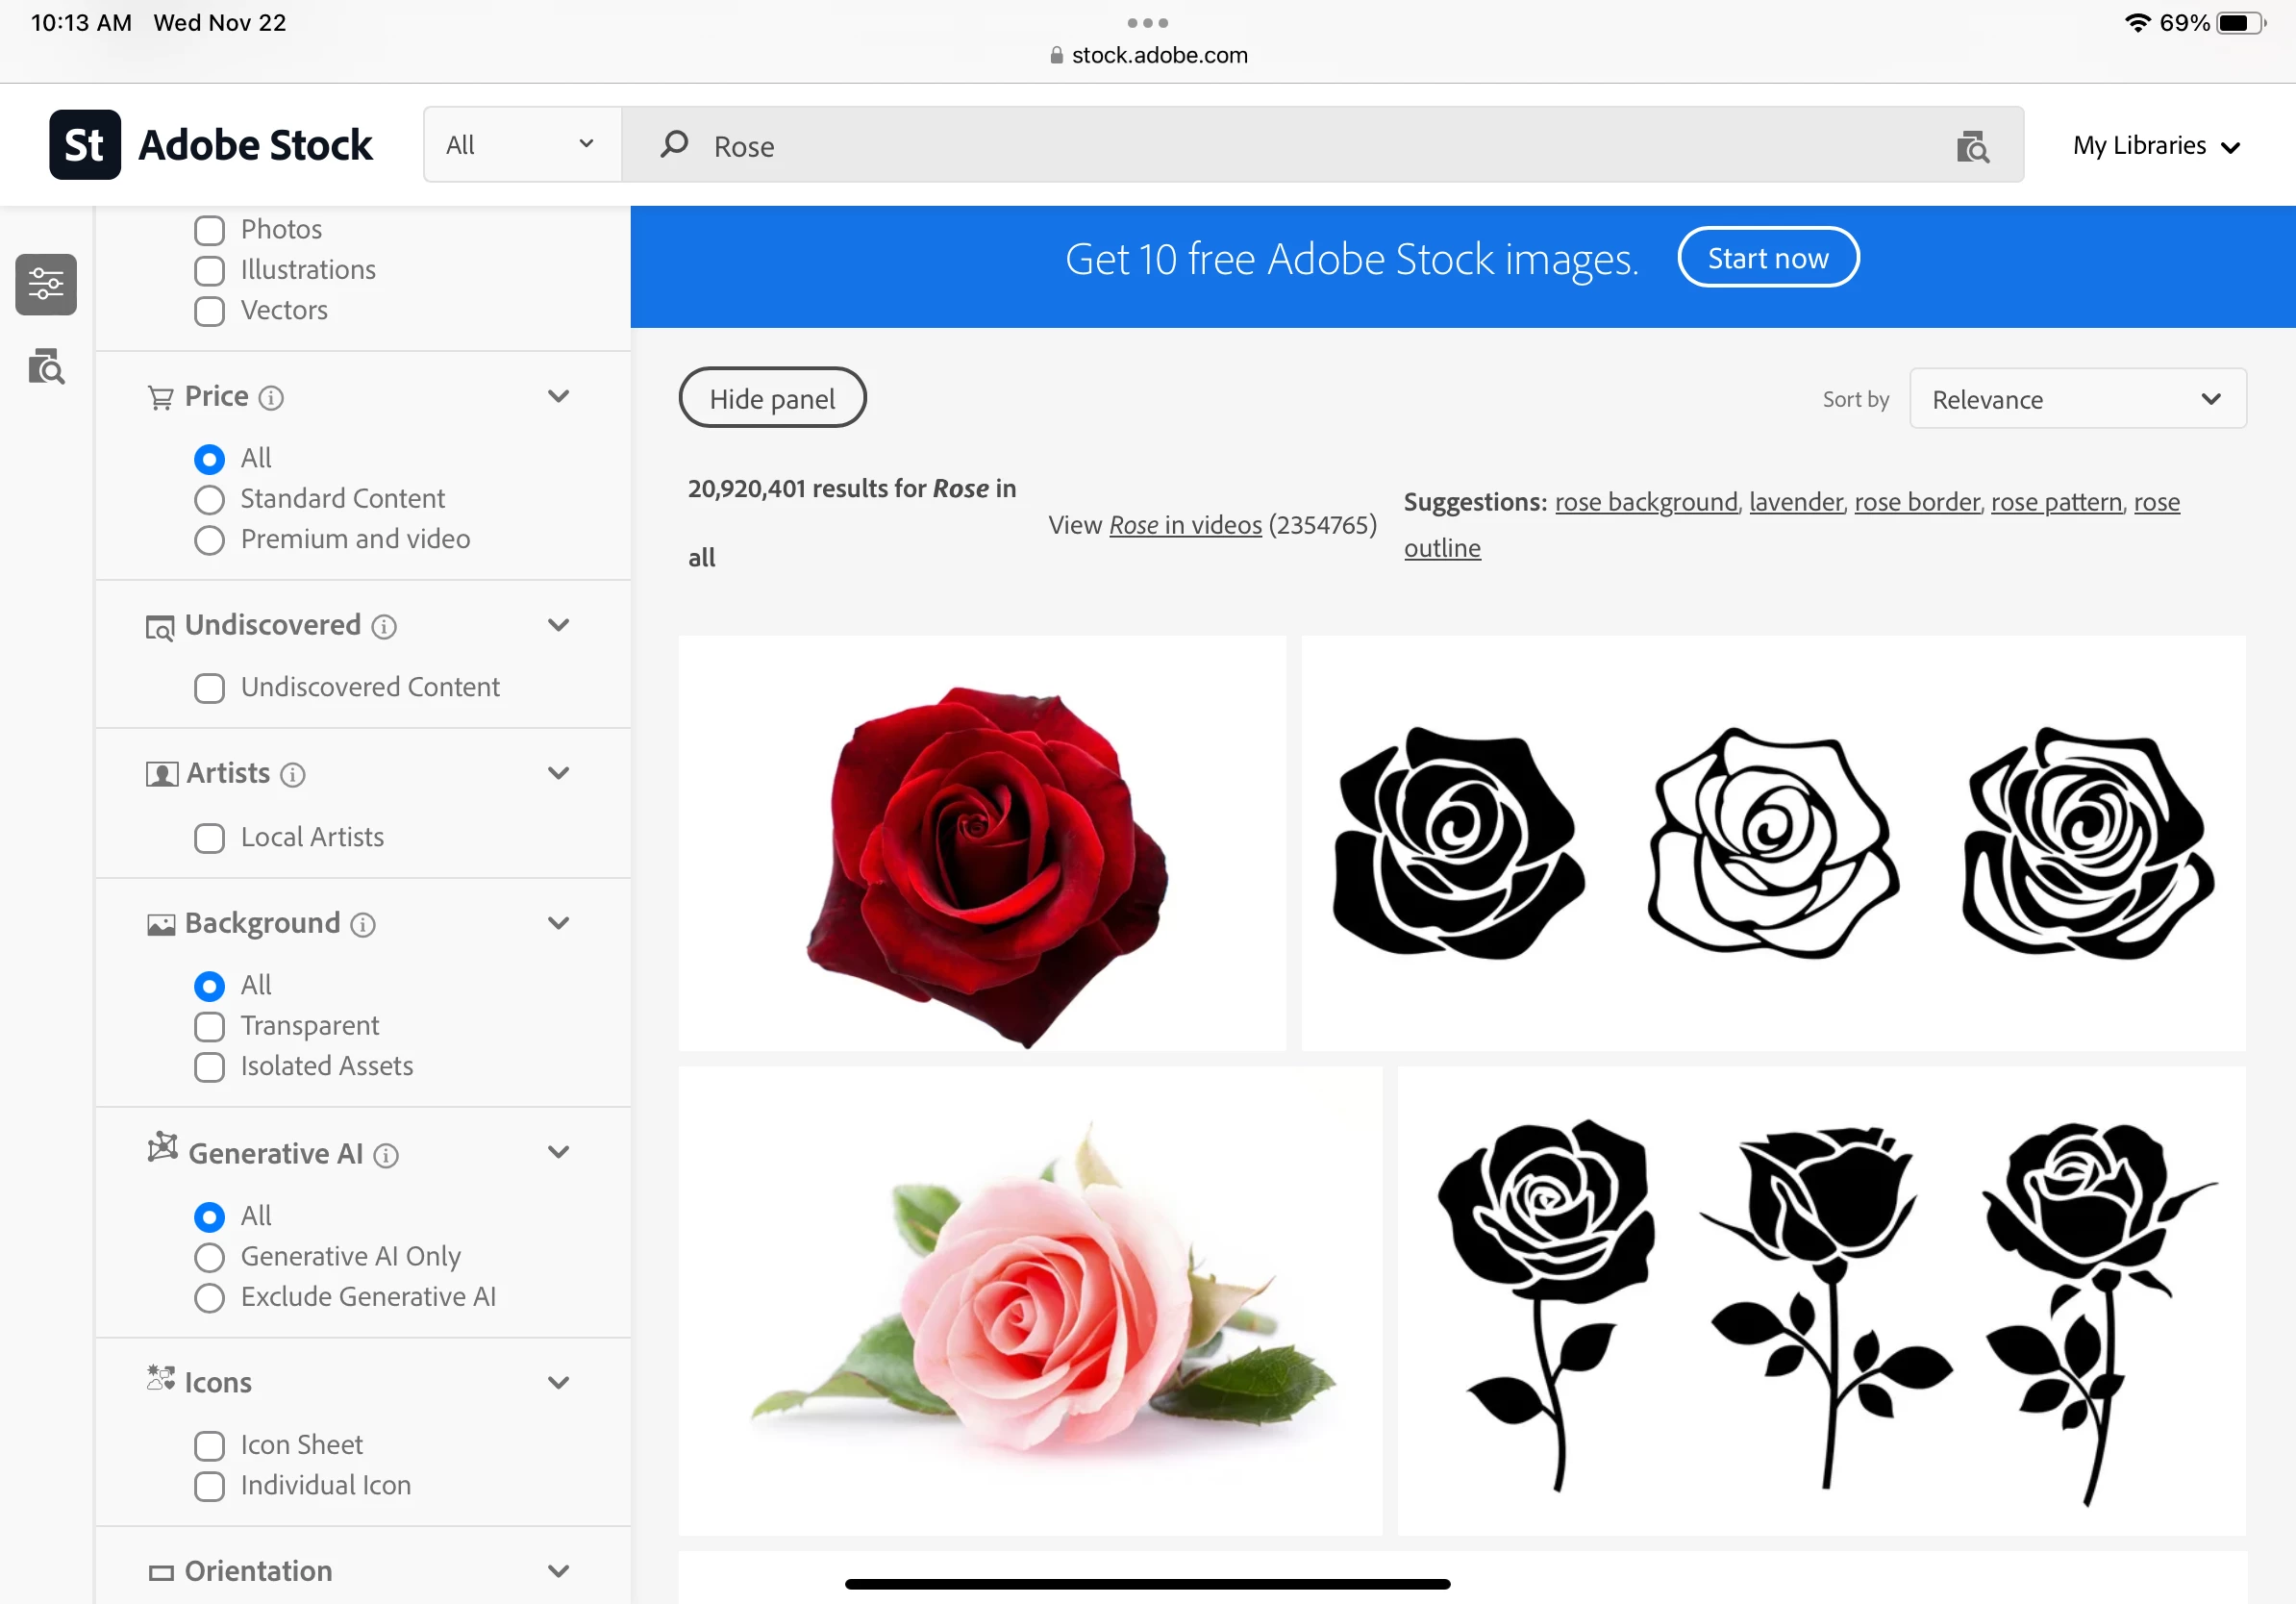Open the rose background suggestion link
The image size is (2296, 1604).
pyautogui.click(x=1645, y=502)
